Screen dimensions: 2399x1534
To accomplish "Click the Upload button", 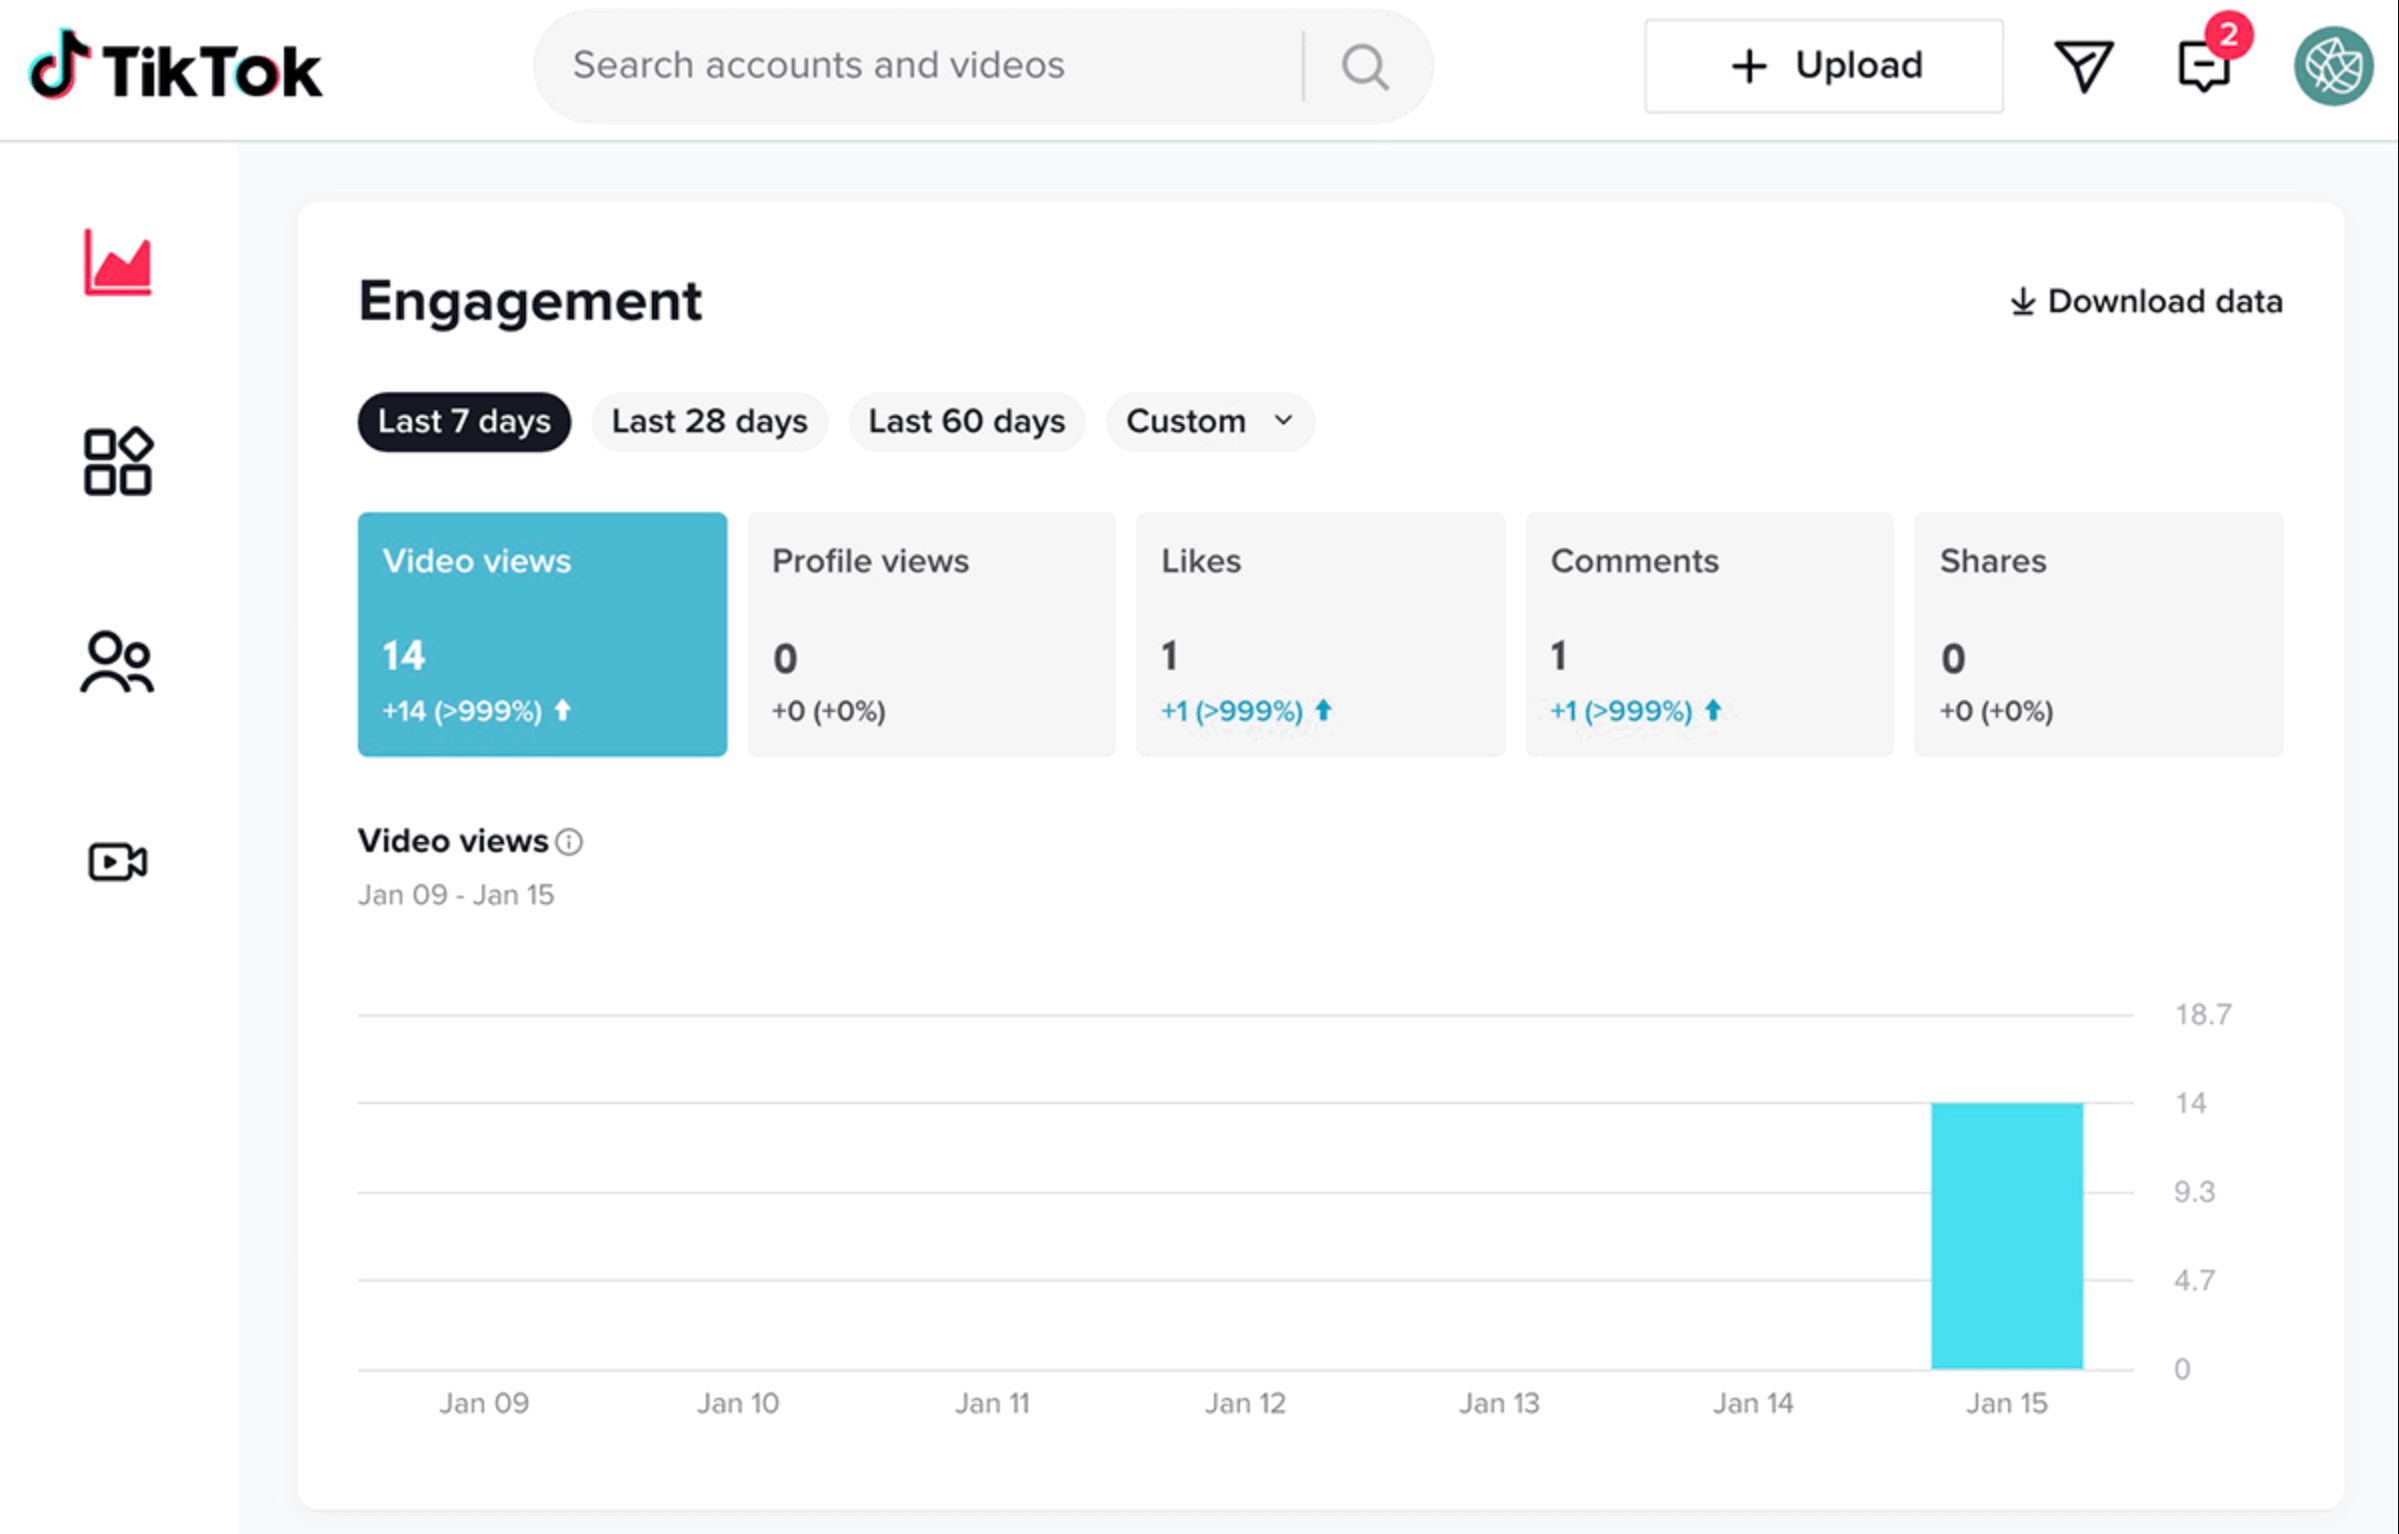I will (x=1822, y=65).
